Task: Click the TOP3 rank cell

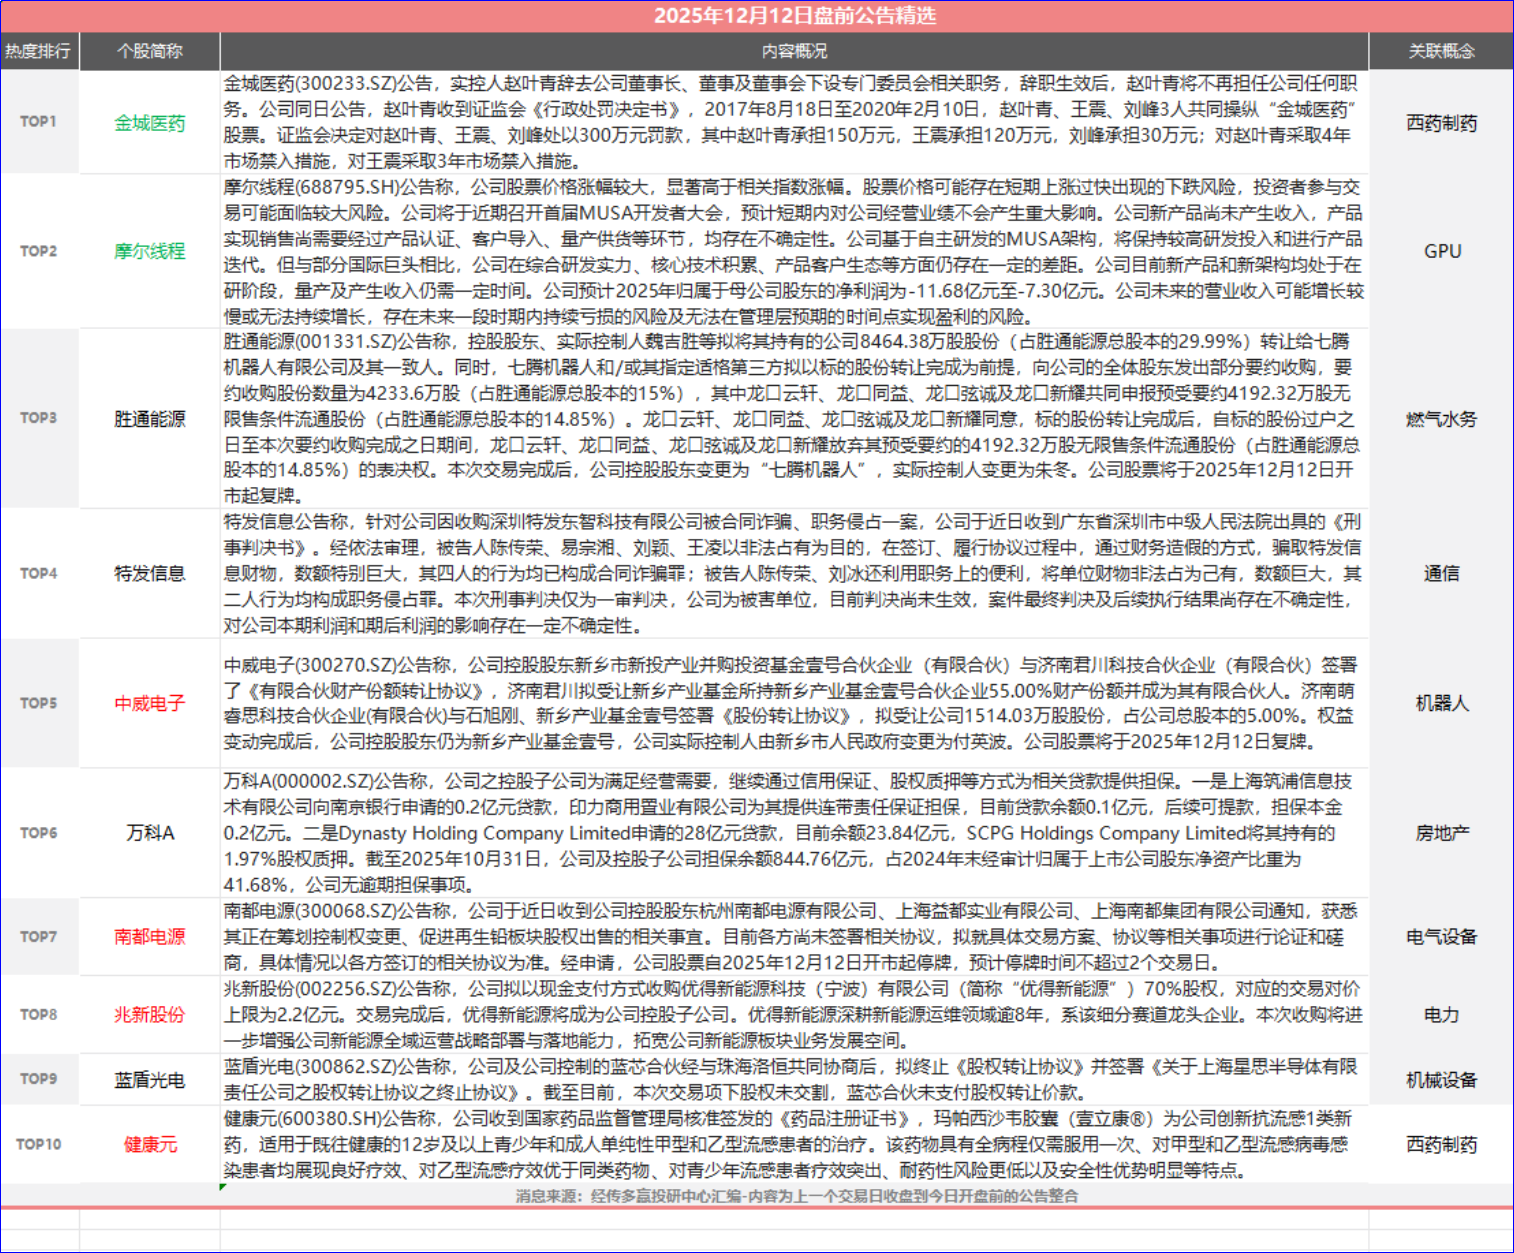Action: point(39,418)
